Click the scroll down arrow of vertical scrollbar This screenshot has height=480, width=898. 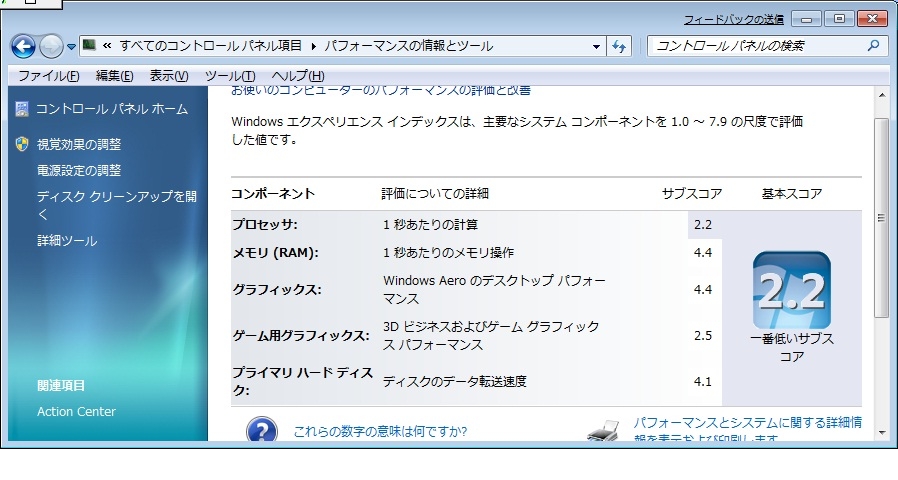pos(881,433)
